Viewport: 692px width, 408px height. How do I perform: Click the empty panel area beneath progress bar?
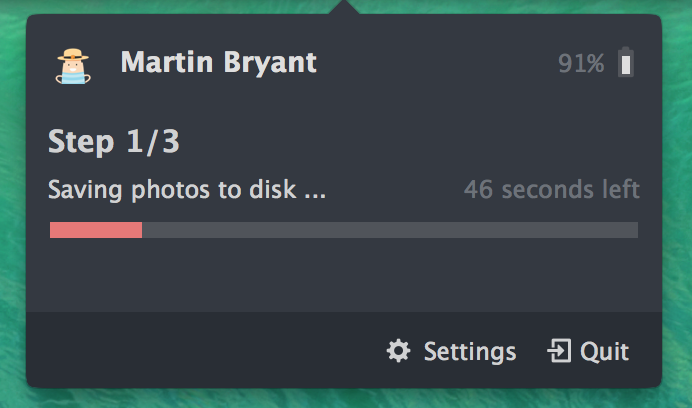click(344, 275)
